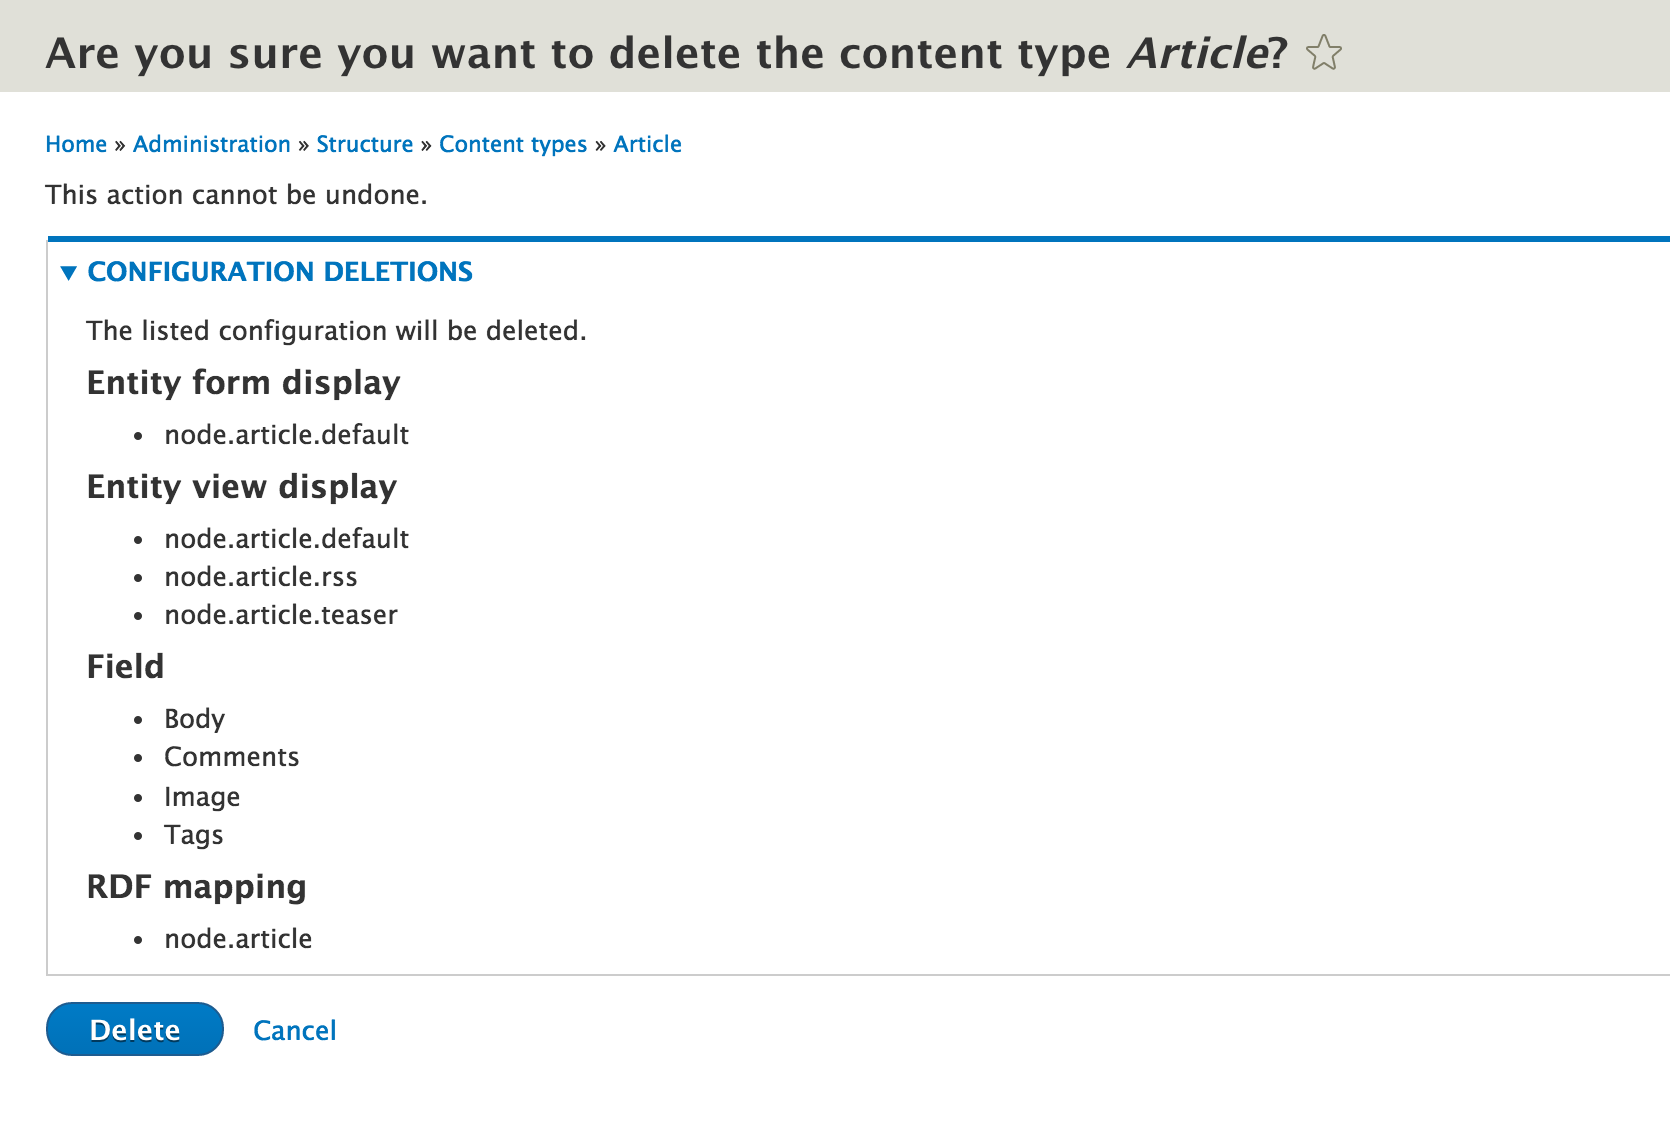This screenshot has height=1130, width=1670.
Task: Open the Structure breadcrumb link
Action: pyautogui.click(x=365, y=144)
